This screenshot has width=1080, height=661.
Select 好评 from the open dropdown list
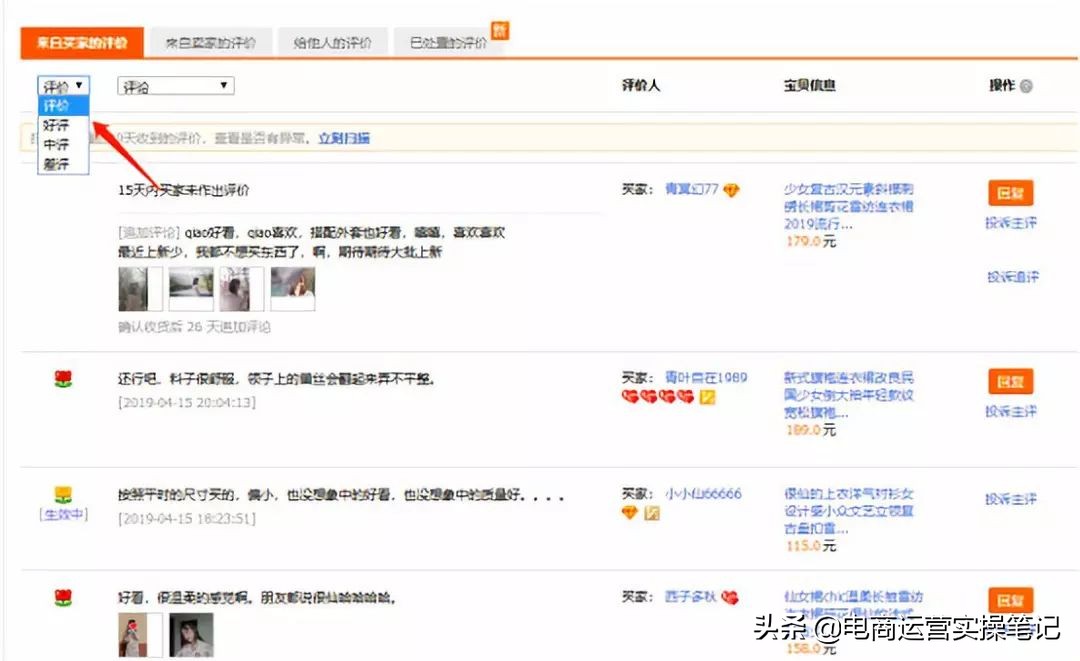coord(55,127)
